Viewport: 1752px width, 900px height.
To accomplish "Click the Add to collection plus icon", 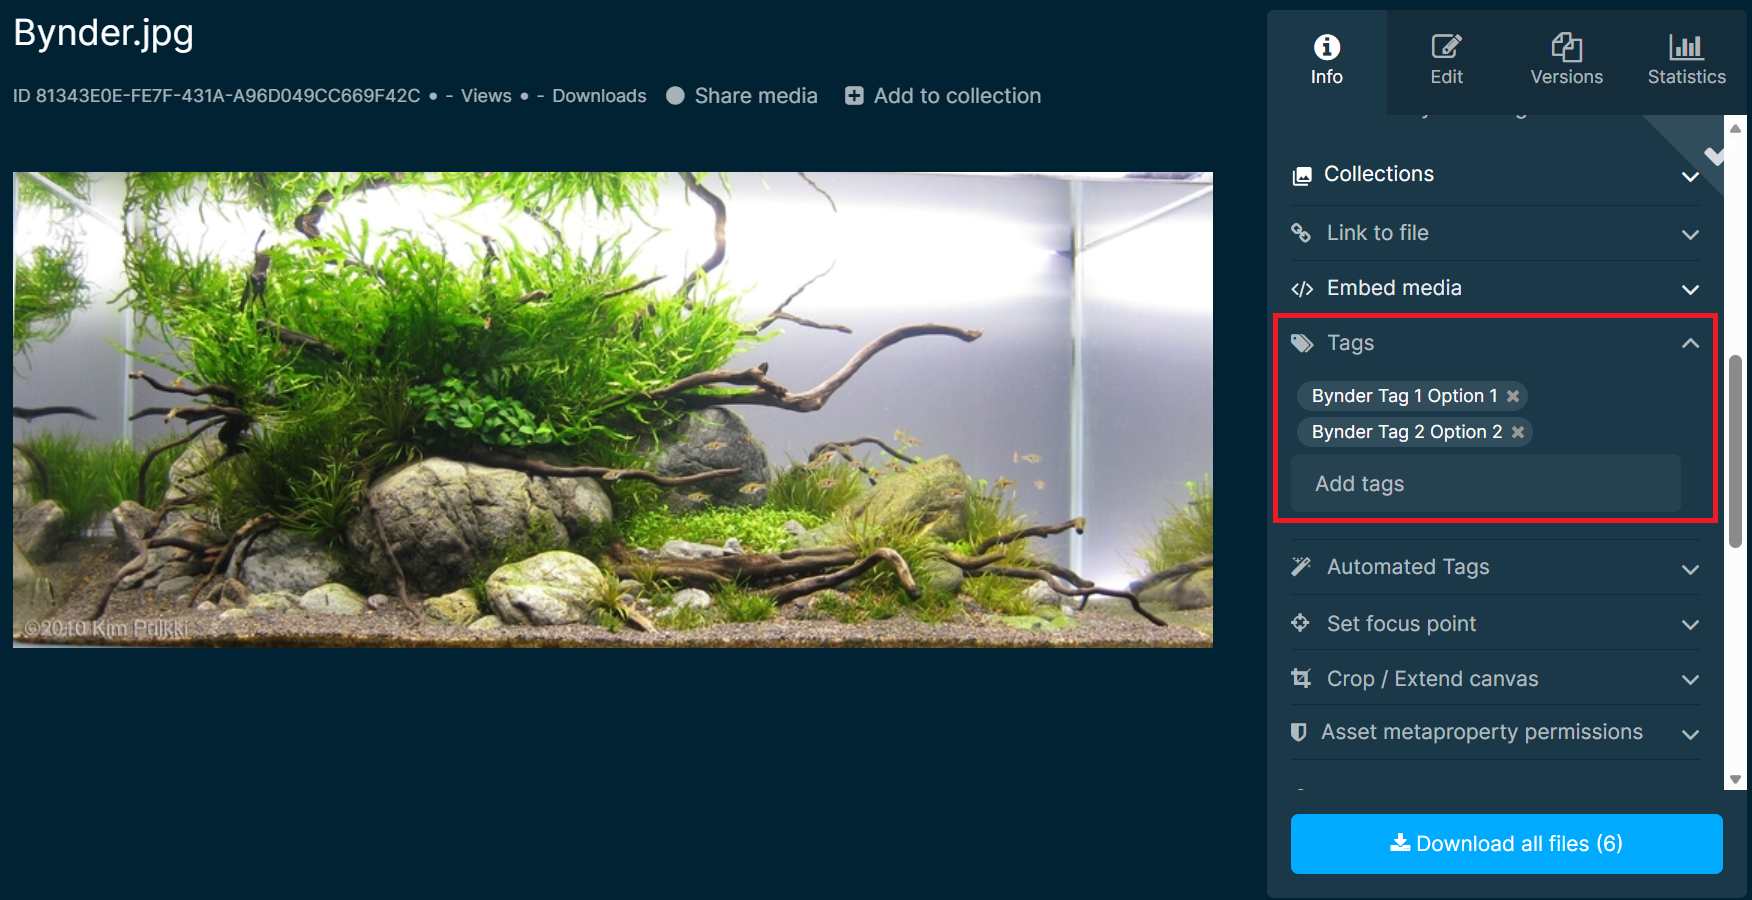I will 854,96.
